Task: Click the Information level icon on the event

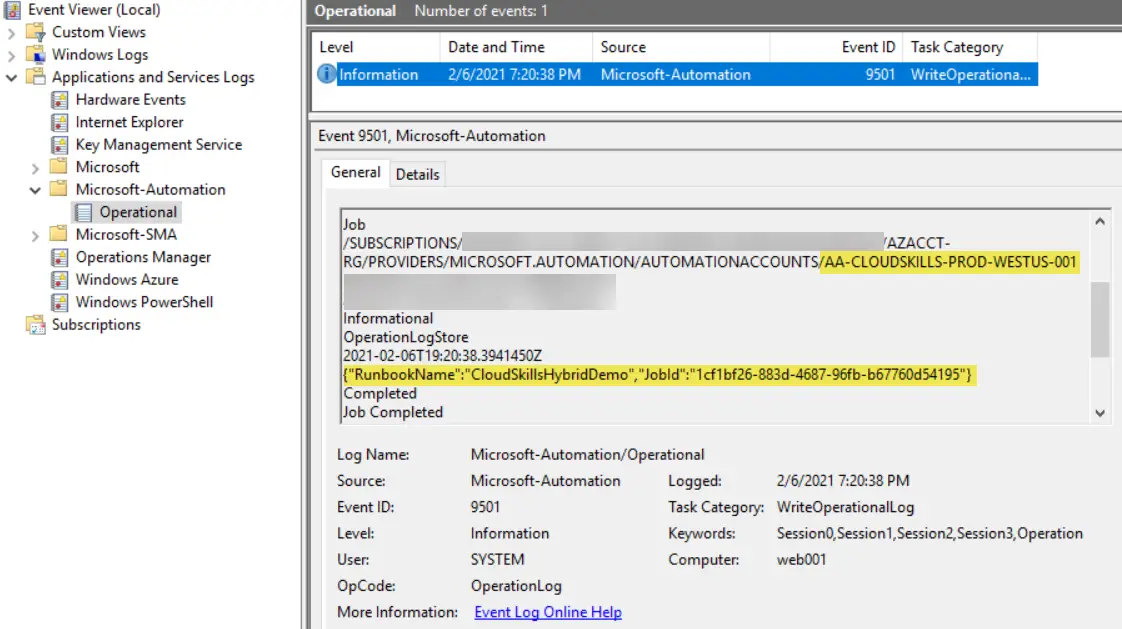Action: 326,74
